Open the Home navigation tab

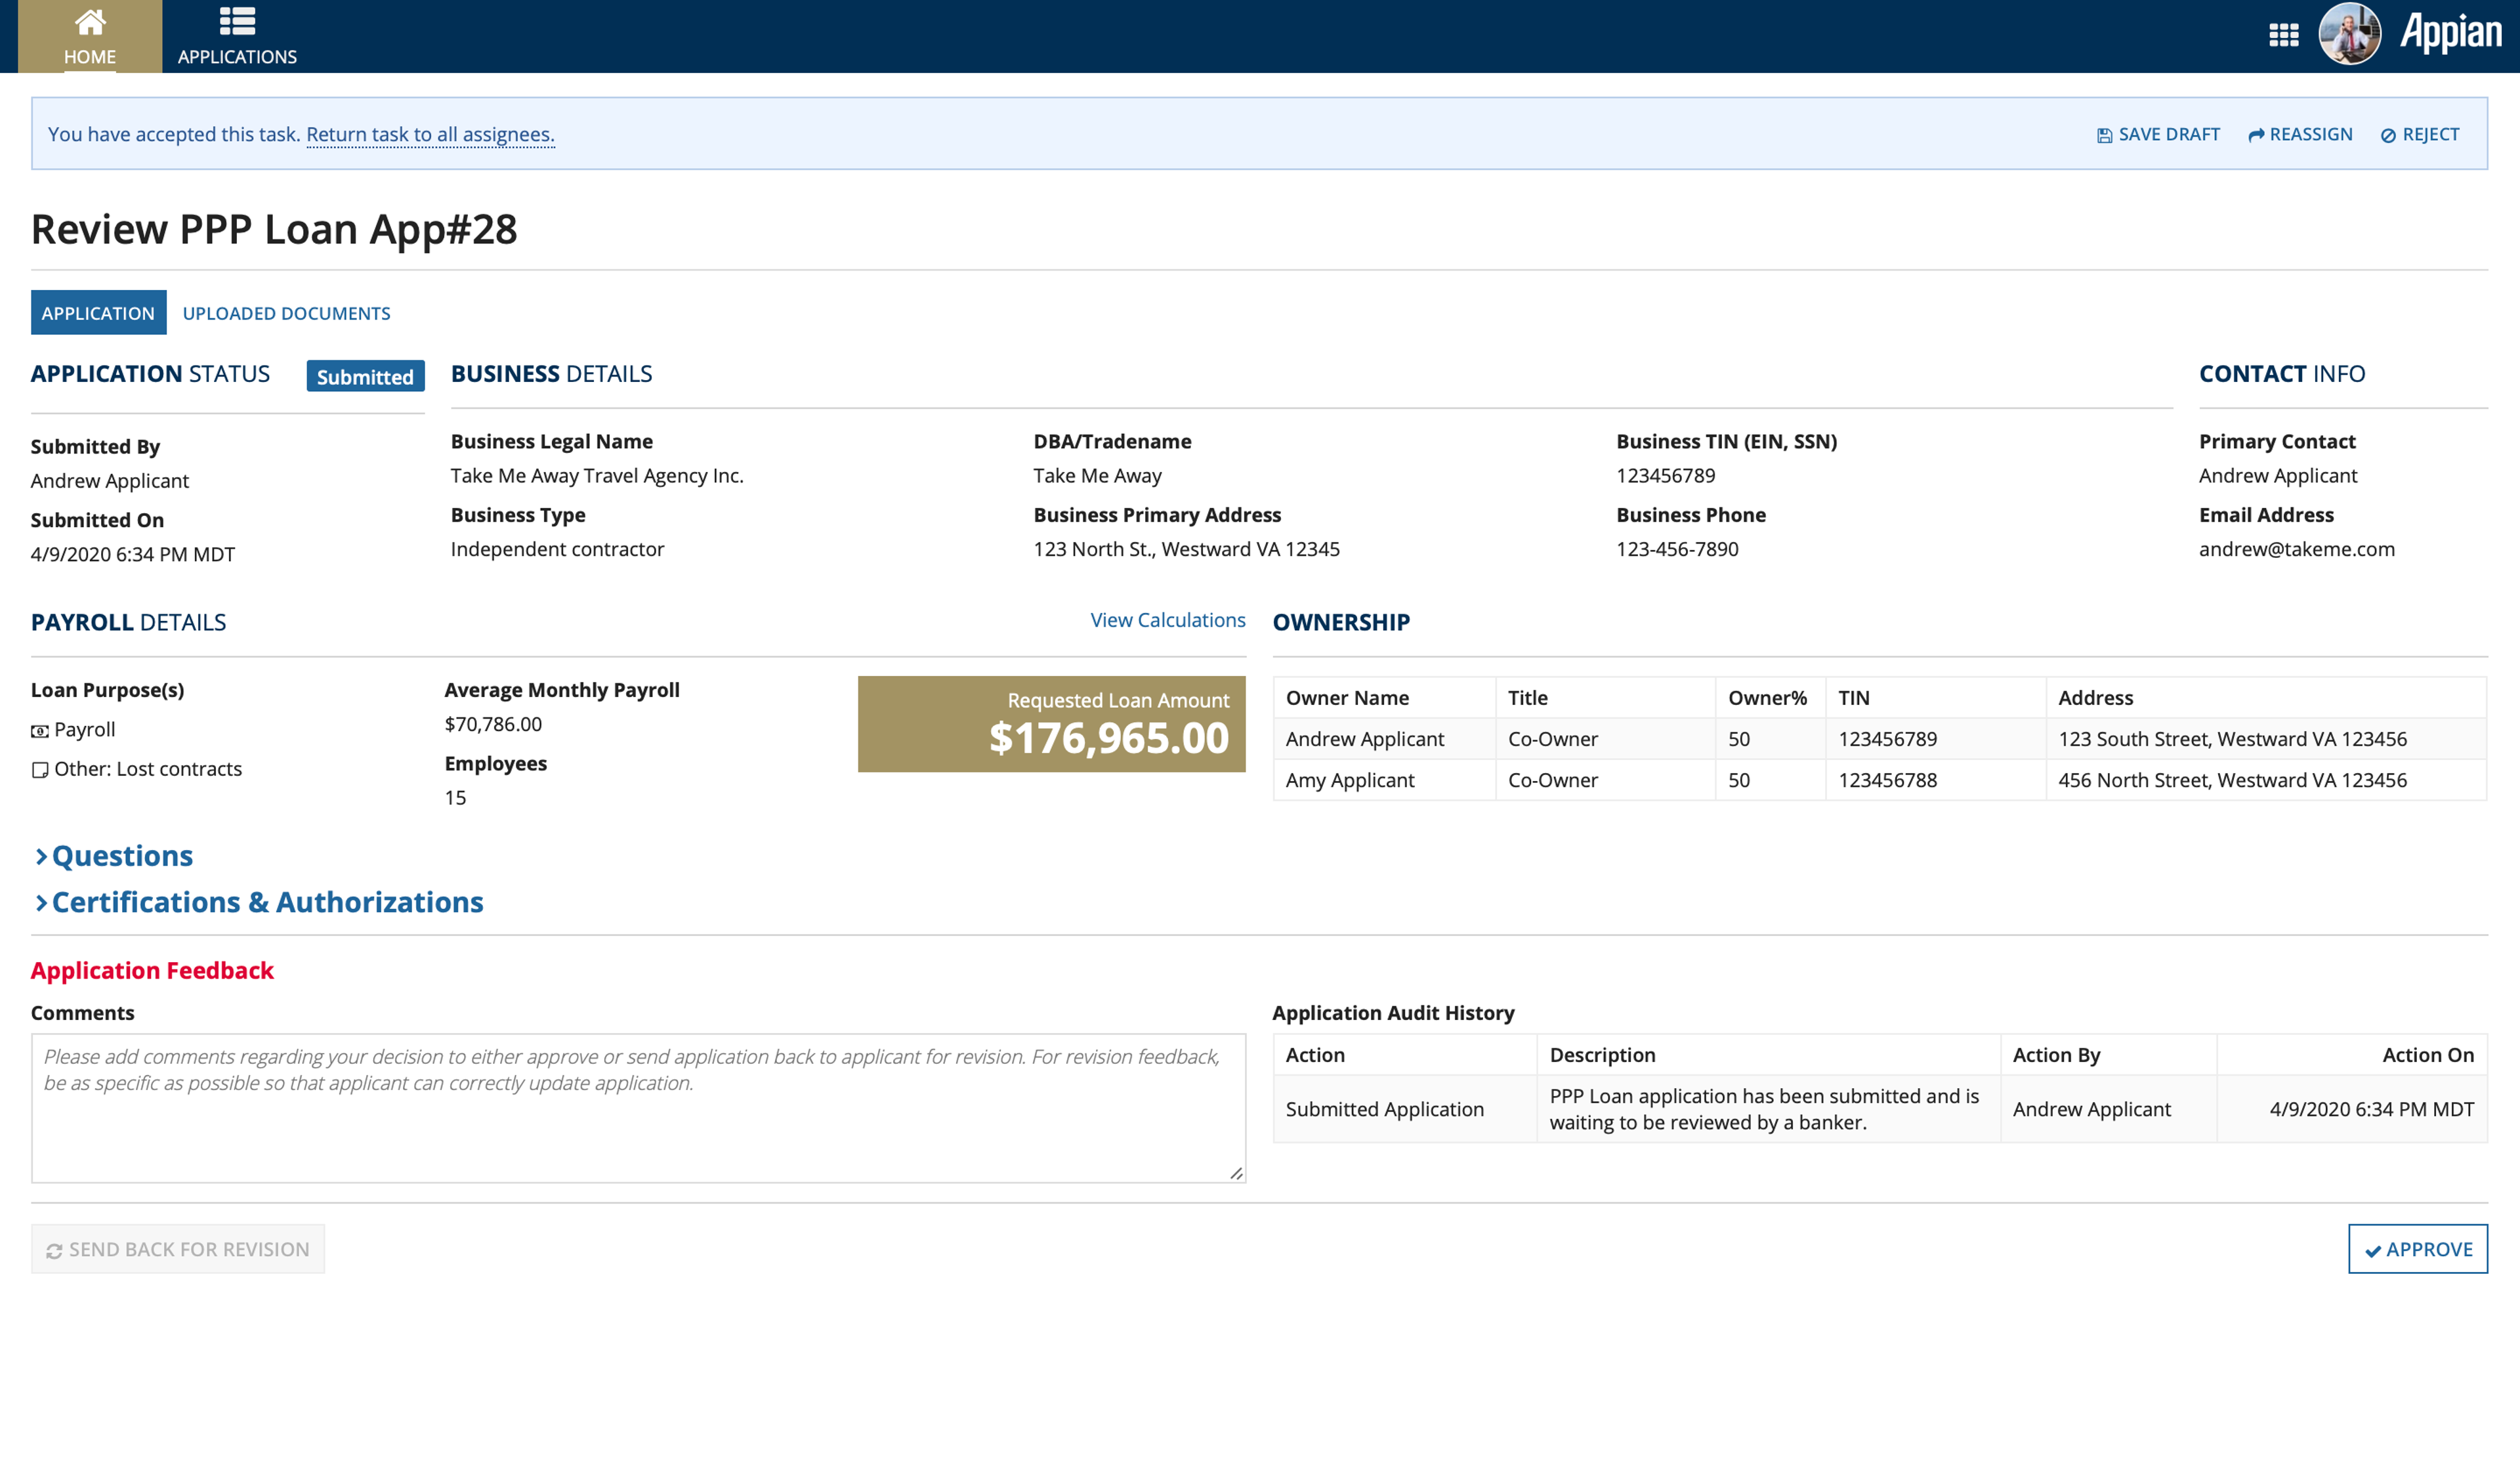coord(90,36)
